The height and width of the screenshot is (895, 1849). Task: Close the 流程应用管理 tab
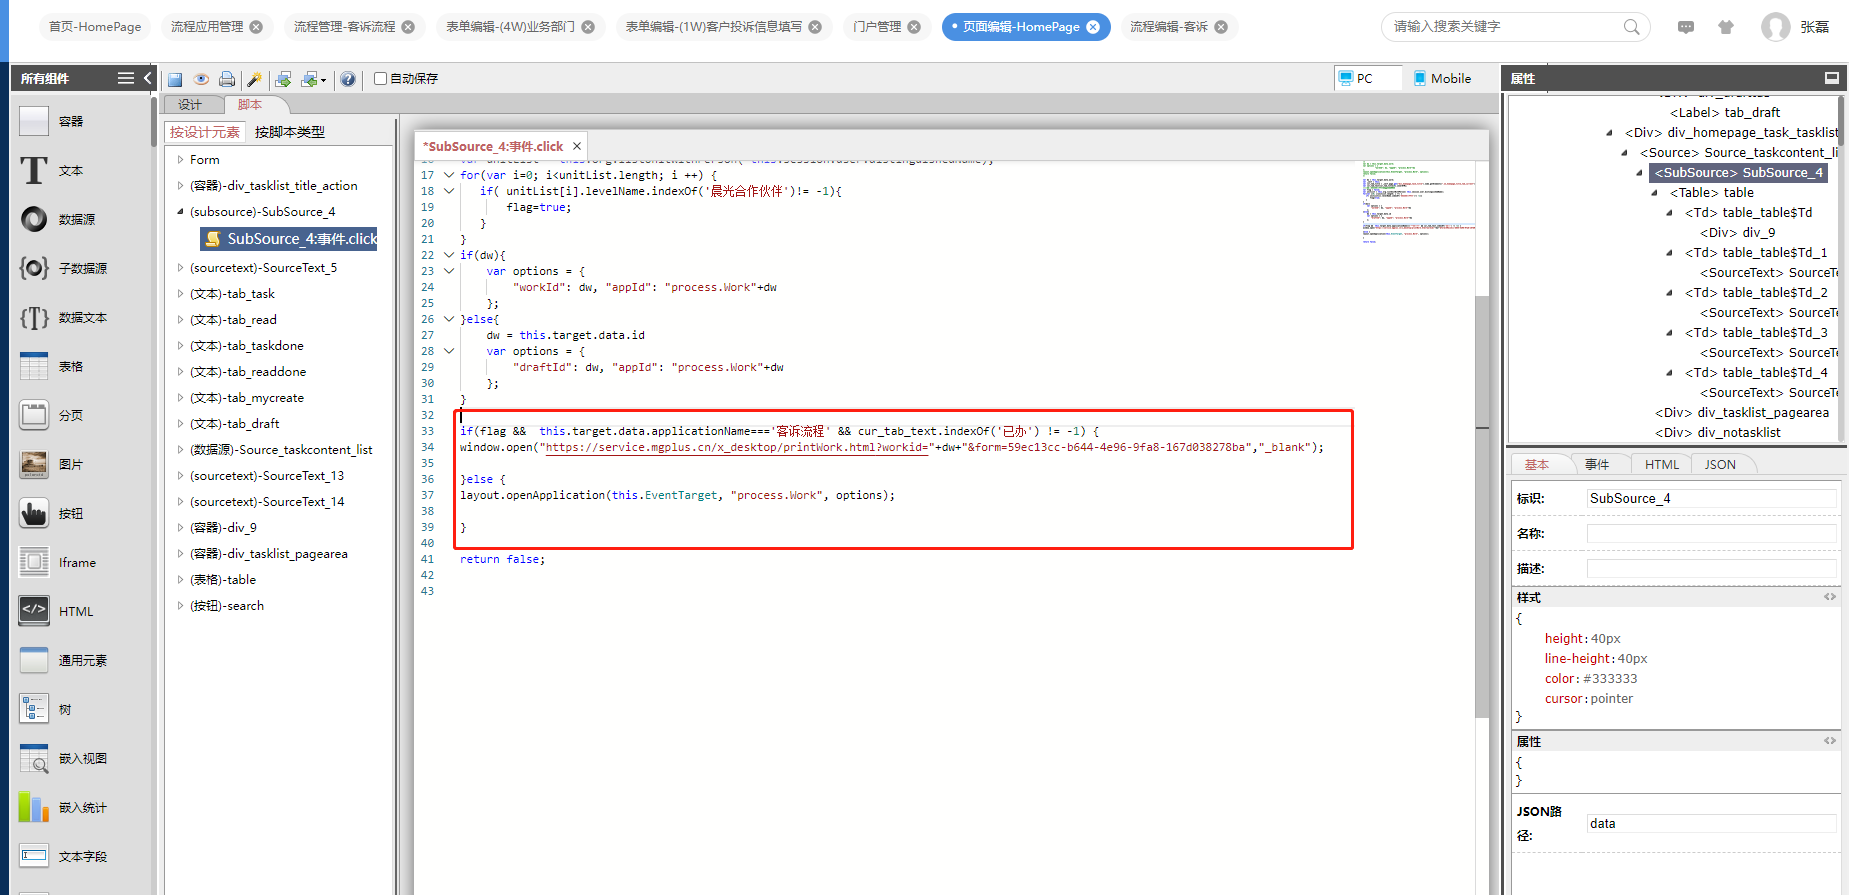pos(256,27)
